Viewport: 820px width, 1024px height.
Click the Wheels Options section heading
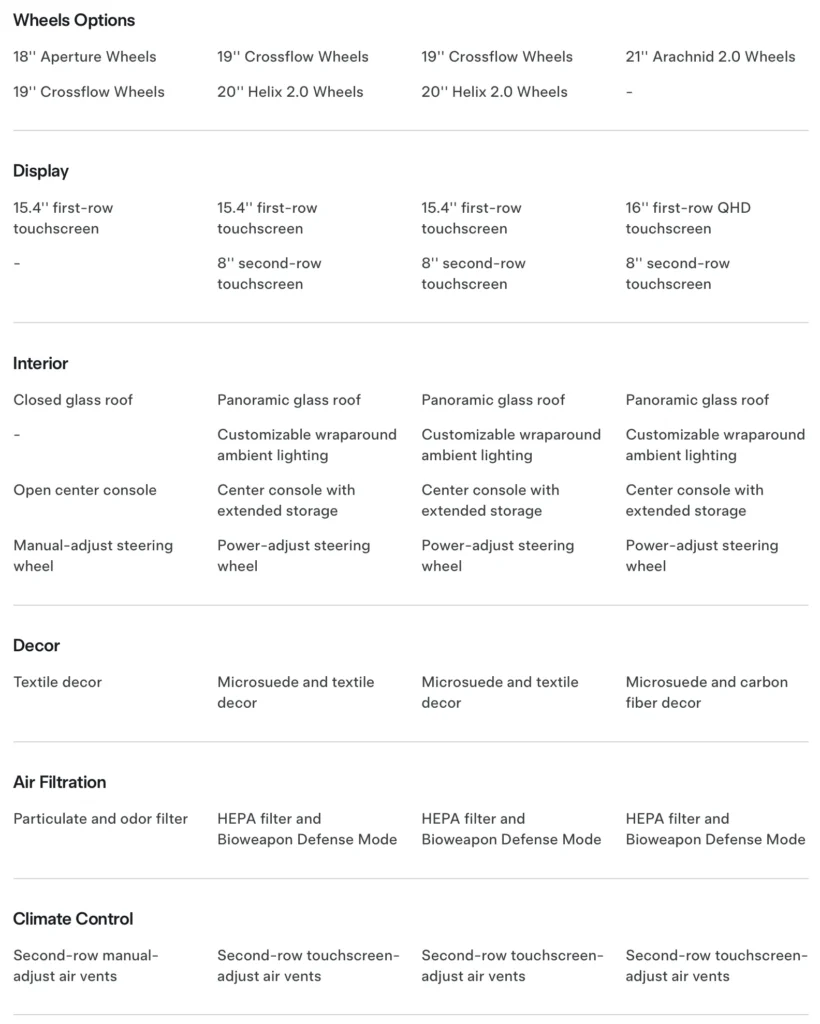(74, 20)
